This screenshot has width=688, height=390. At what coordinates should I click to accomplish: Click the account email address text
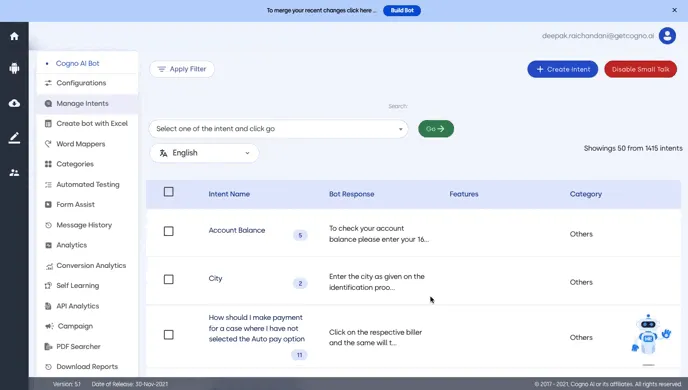coord(598,36)
